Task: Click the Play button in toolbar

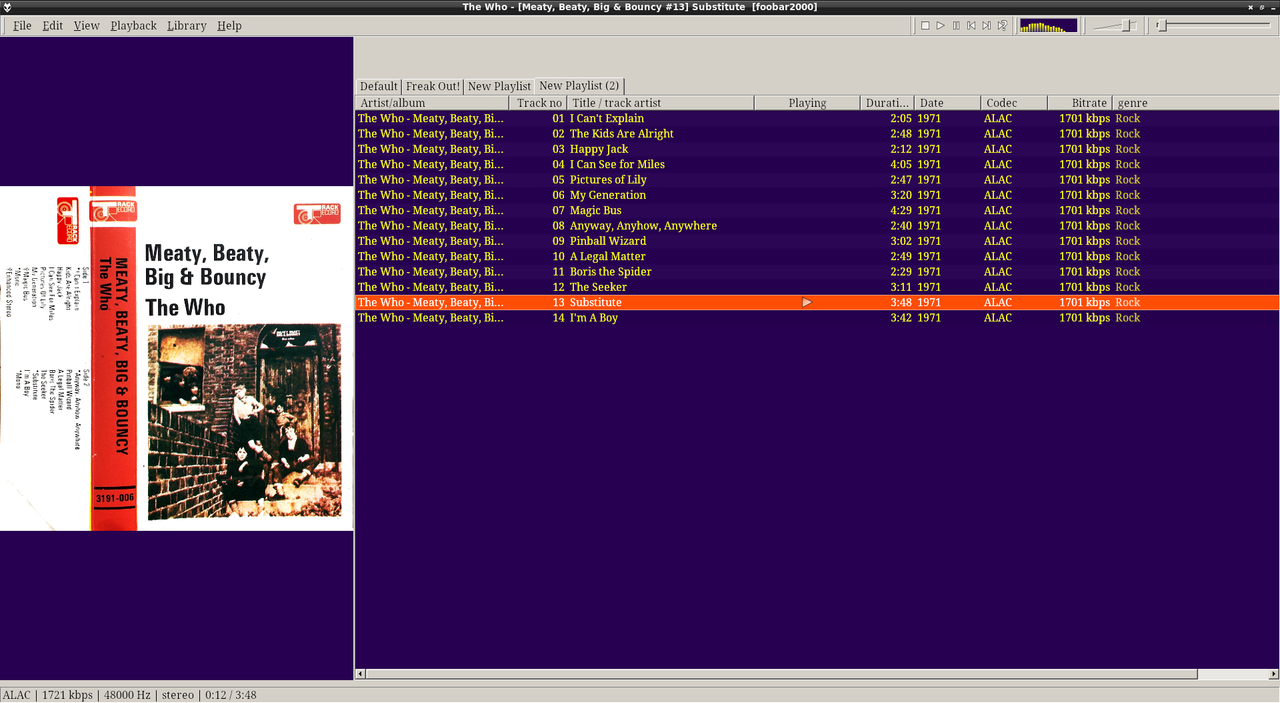Action: [x=940, y=25]
